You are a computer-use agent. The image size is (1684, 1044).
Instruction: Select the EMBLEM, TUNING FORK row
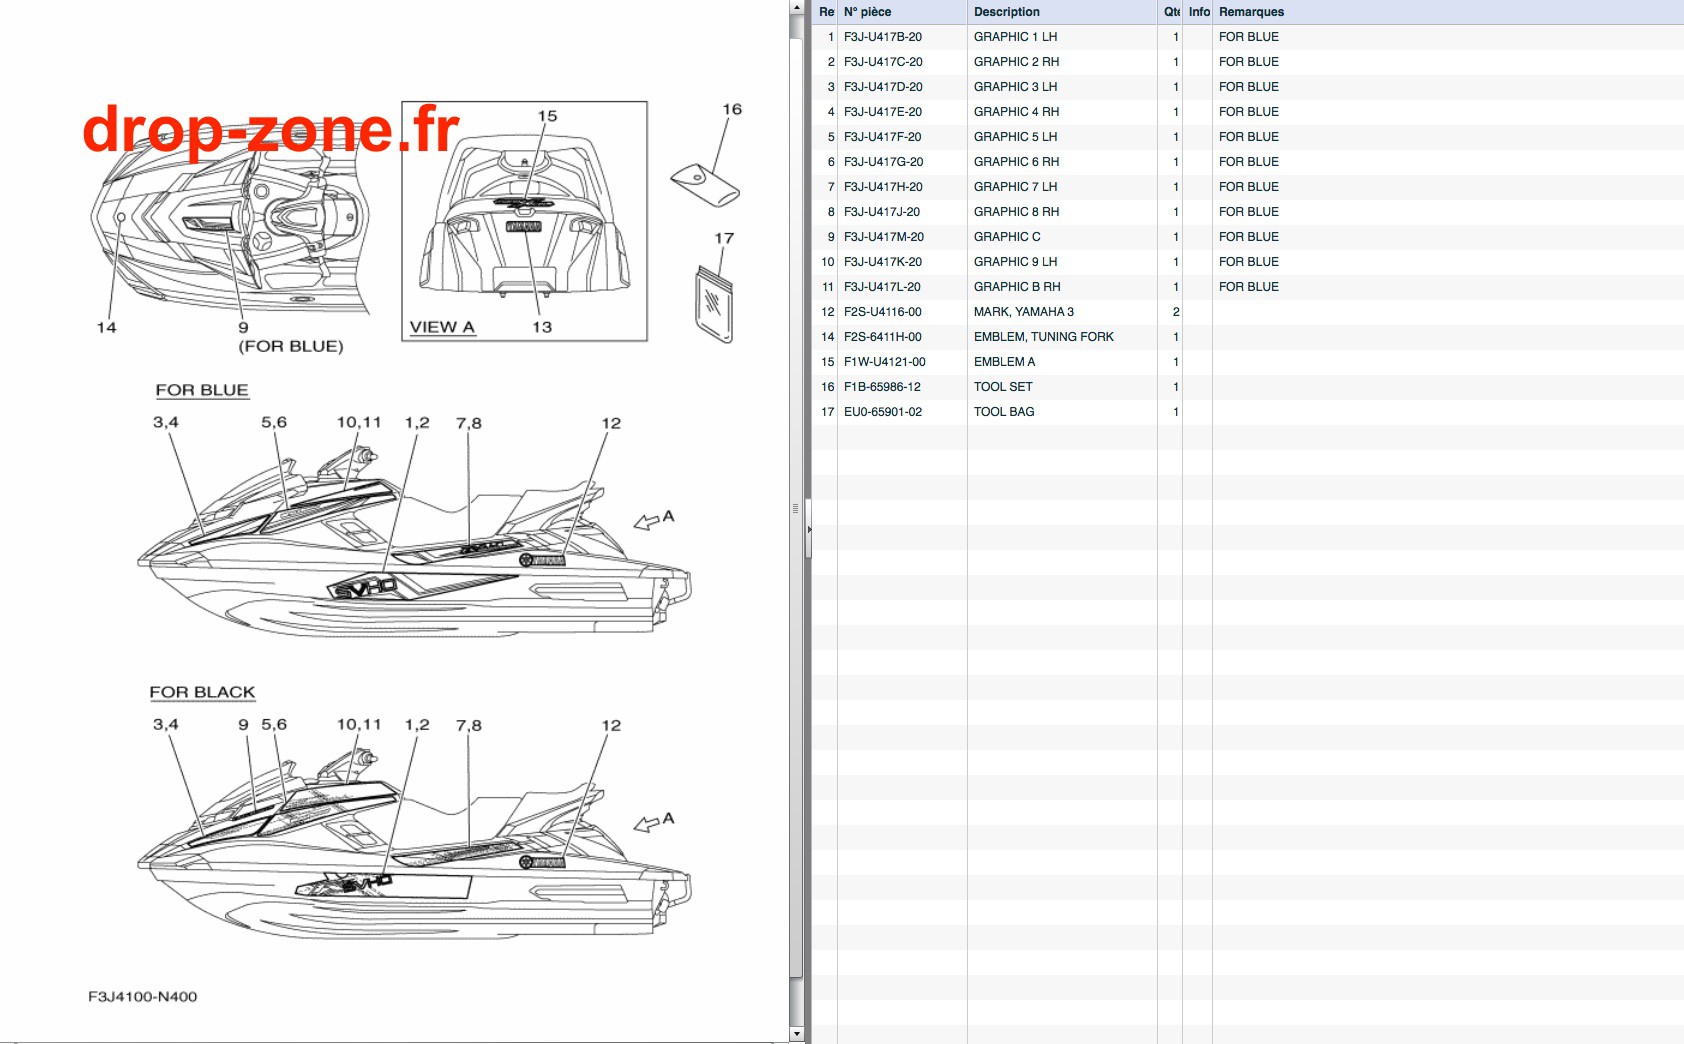1248,337
